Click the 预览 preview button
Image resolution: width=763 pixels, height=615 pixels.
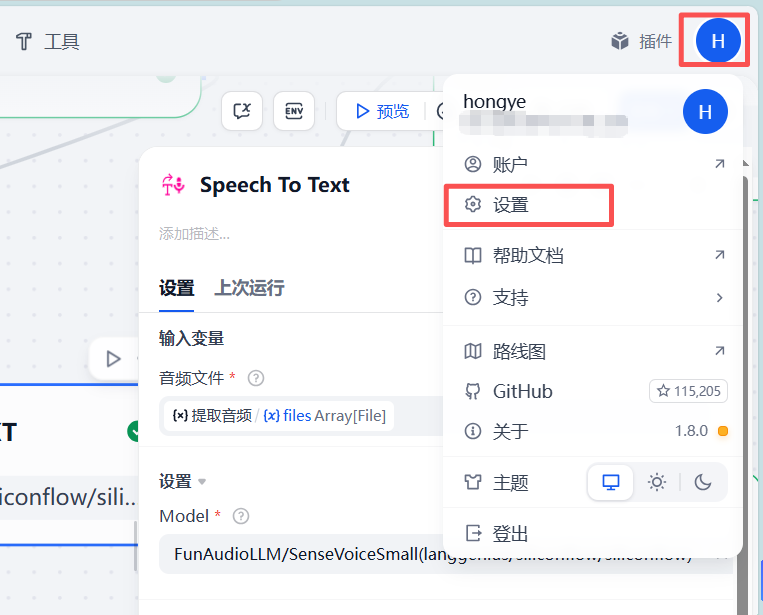click(381, 111)
